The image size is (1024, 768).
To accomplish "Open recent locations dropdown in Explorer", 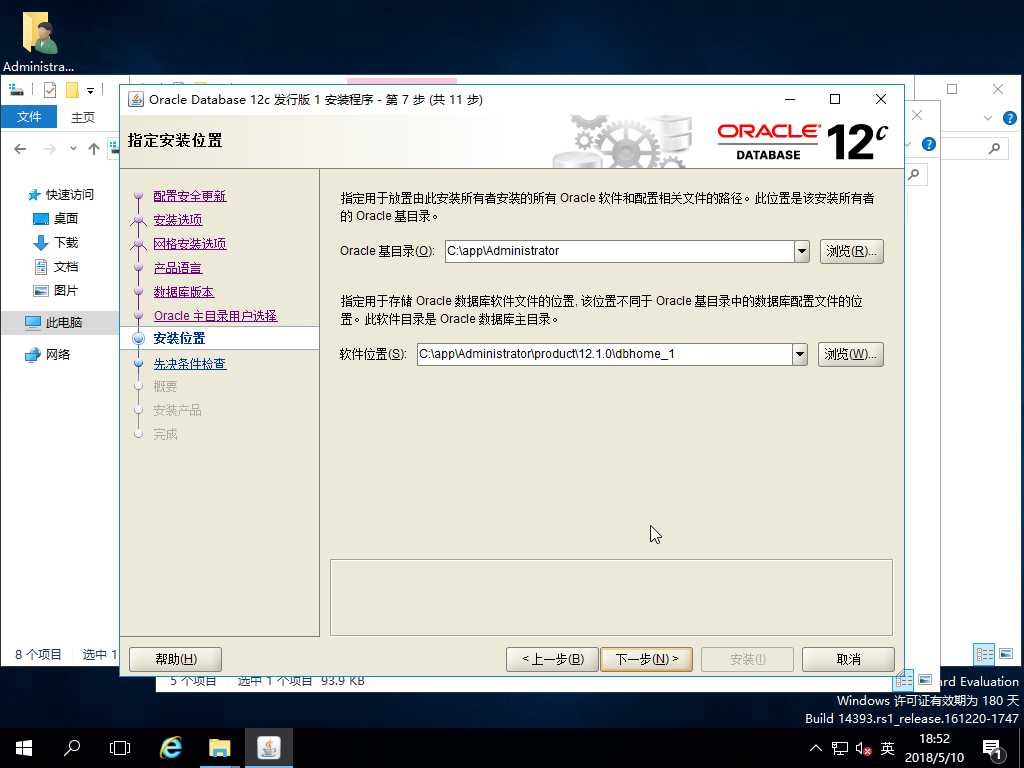I will 73,149.
